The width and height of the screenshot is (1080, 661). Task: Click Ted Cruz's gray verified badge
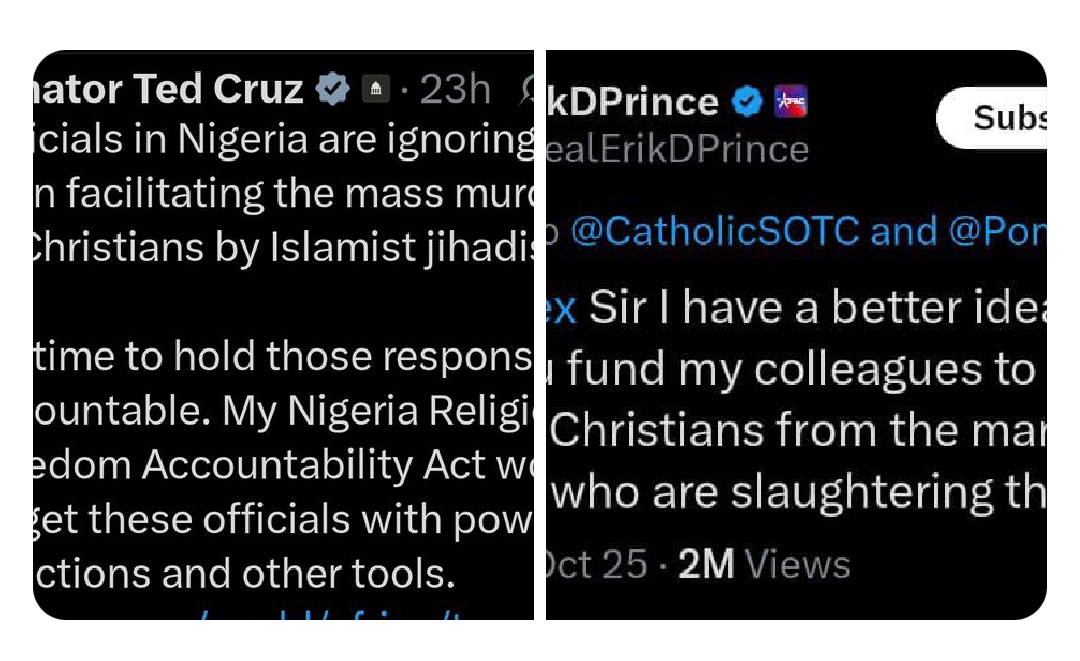[333, 90]
